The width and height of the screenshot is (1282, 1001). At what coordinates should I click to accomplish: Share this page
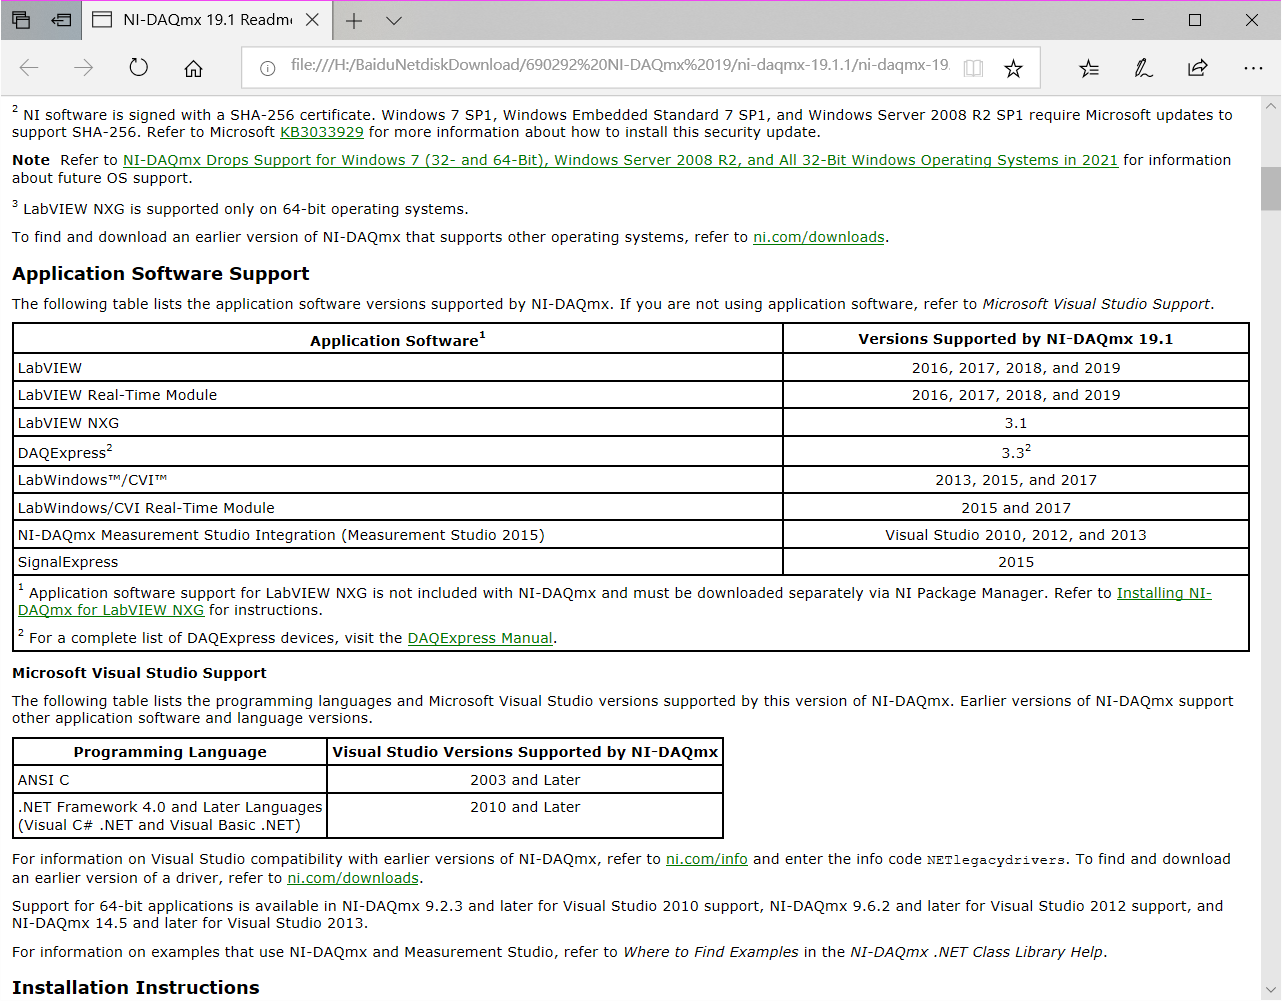coord(1197,68)
